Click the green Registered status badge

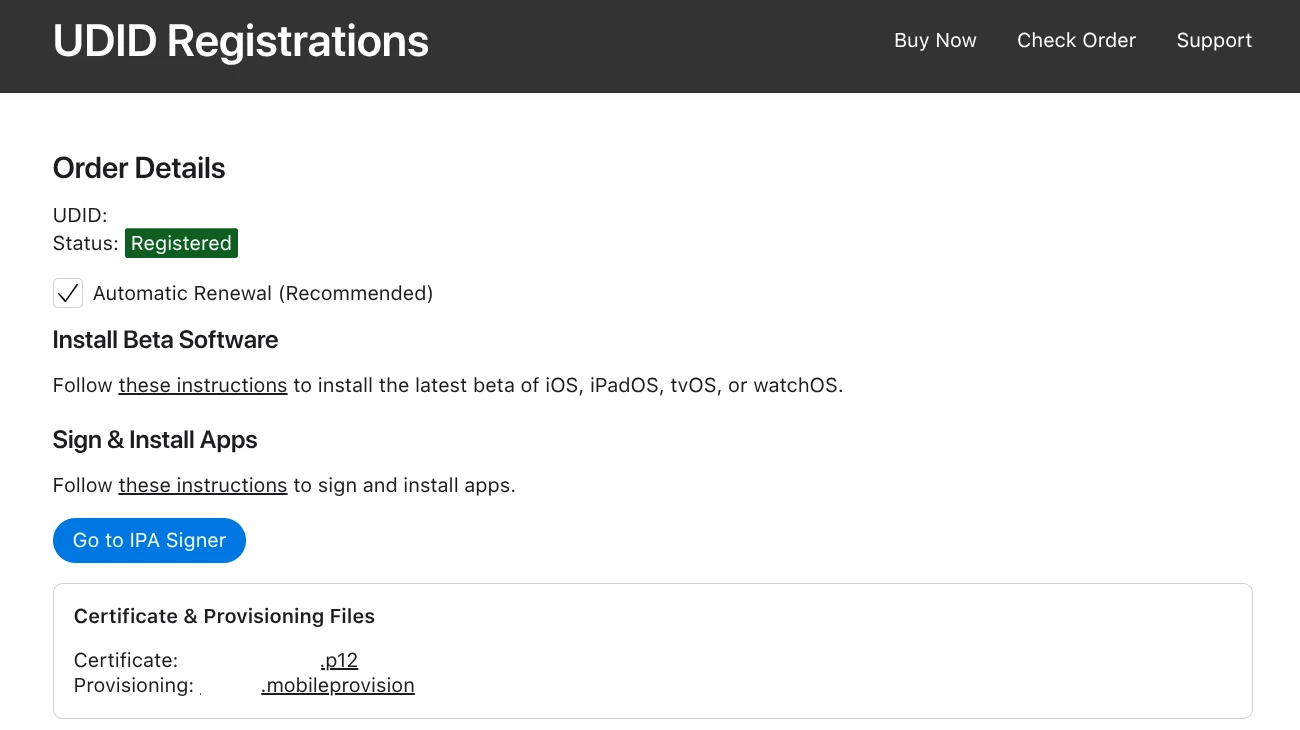pyautogui.click(x=181, y=243)
